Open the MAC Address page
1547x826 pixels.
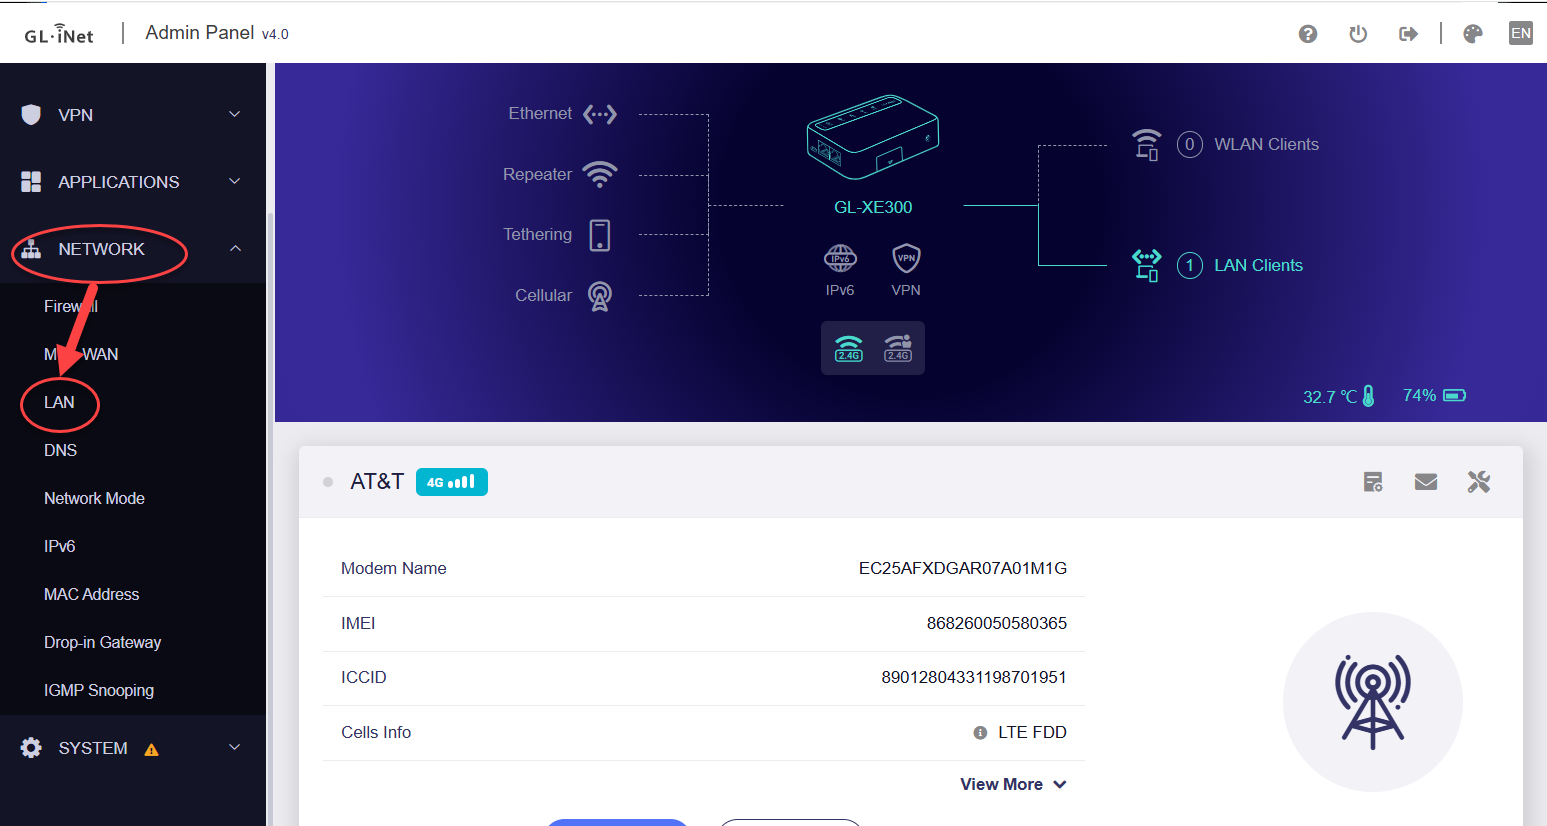tap(91, 594)
